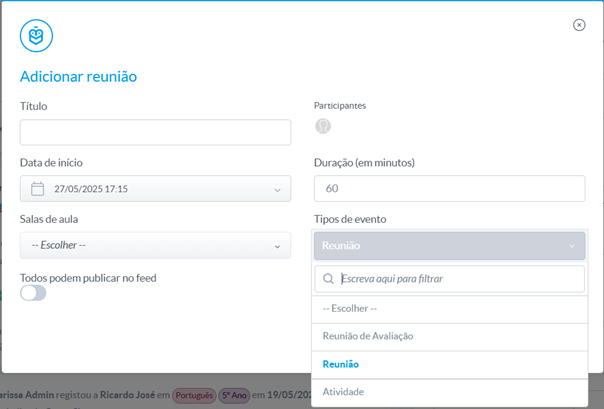The image size is (604, 409).
Task: Click the 'Participantes' label
Action: click(340, 106)
